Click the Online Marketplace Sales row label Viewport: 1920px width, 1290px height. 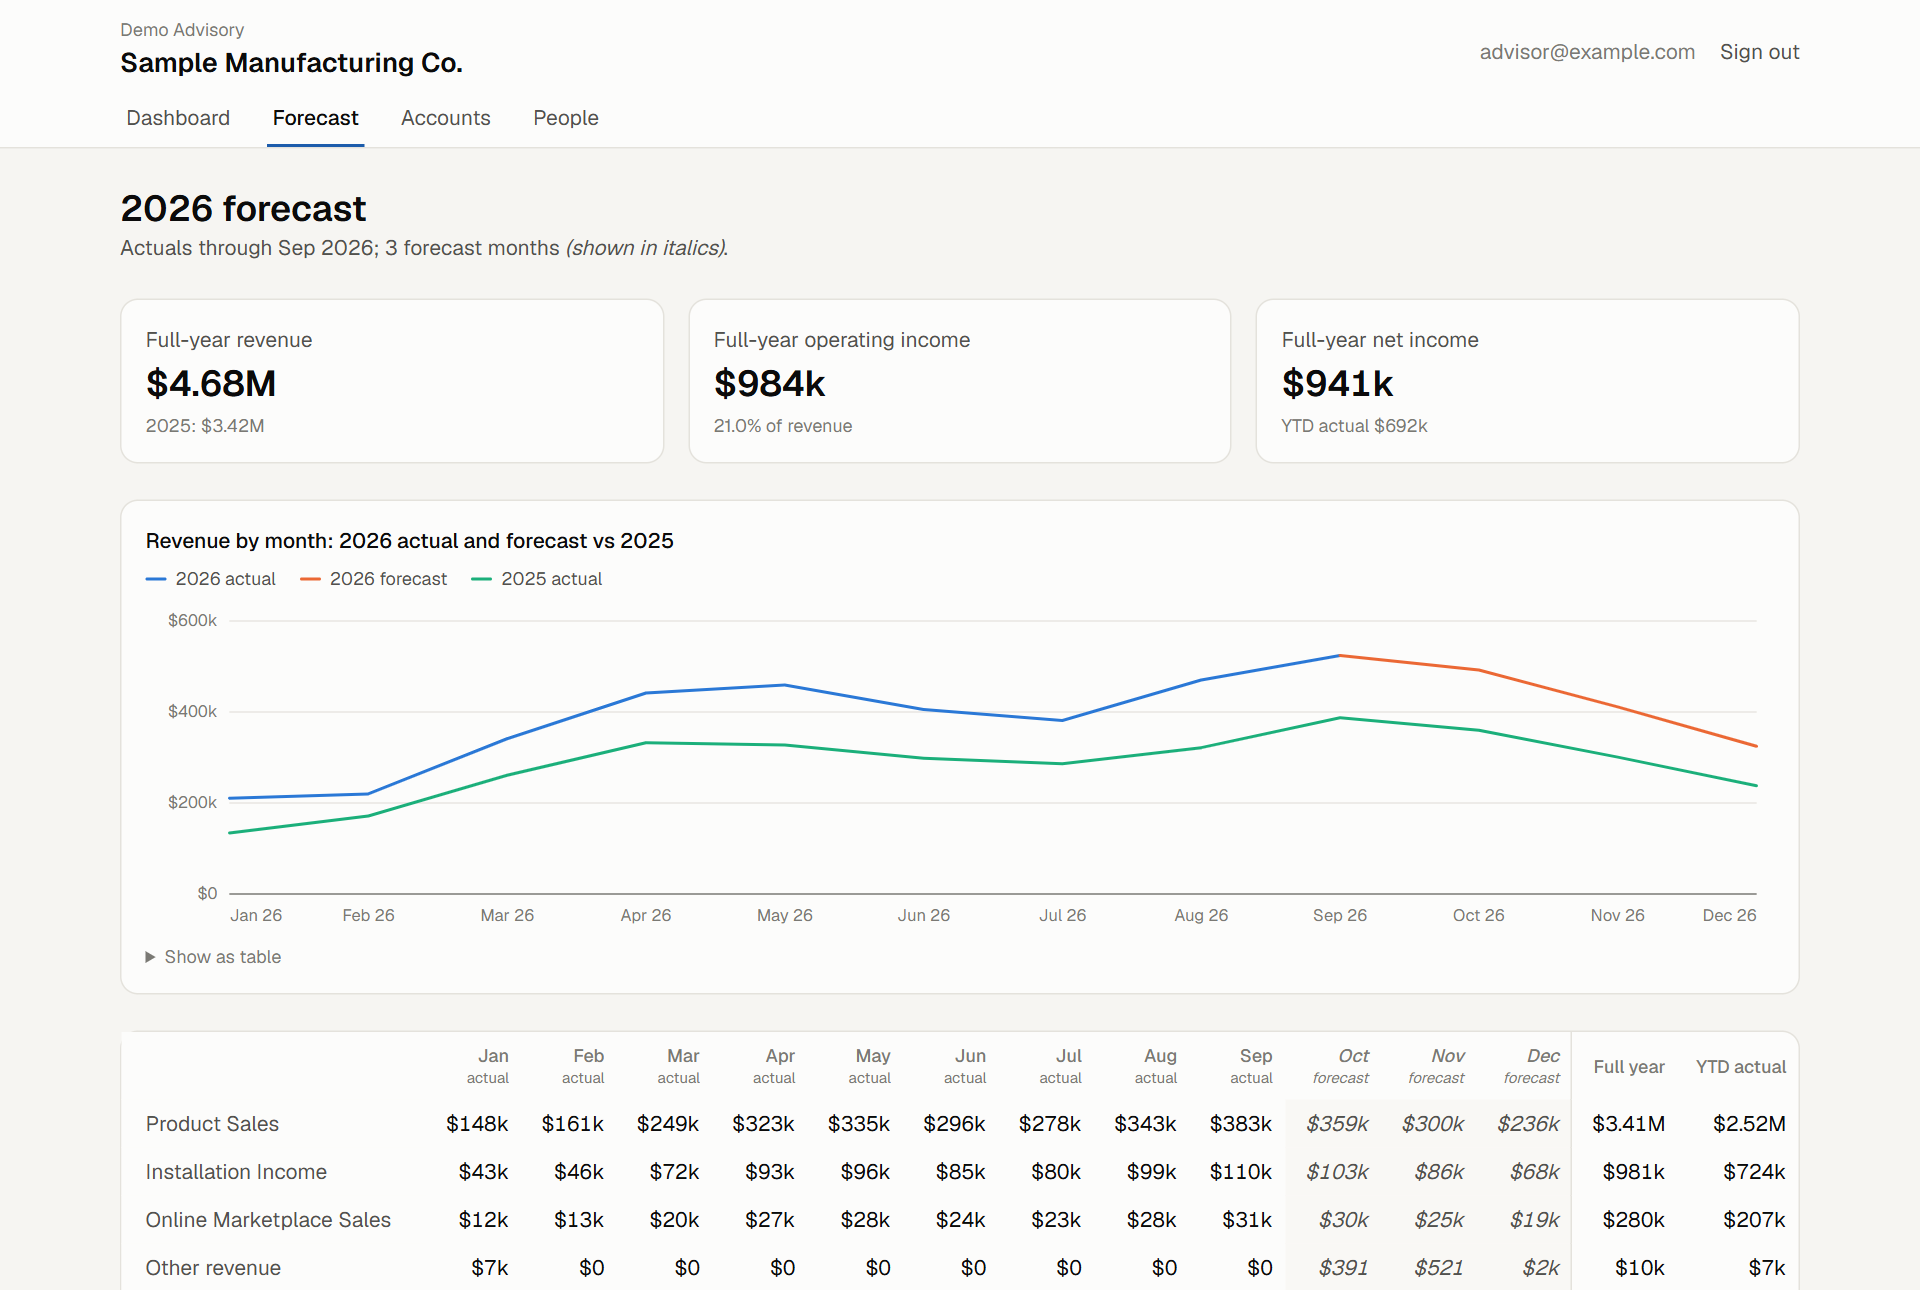click(x=268, y=1220)
